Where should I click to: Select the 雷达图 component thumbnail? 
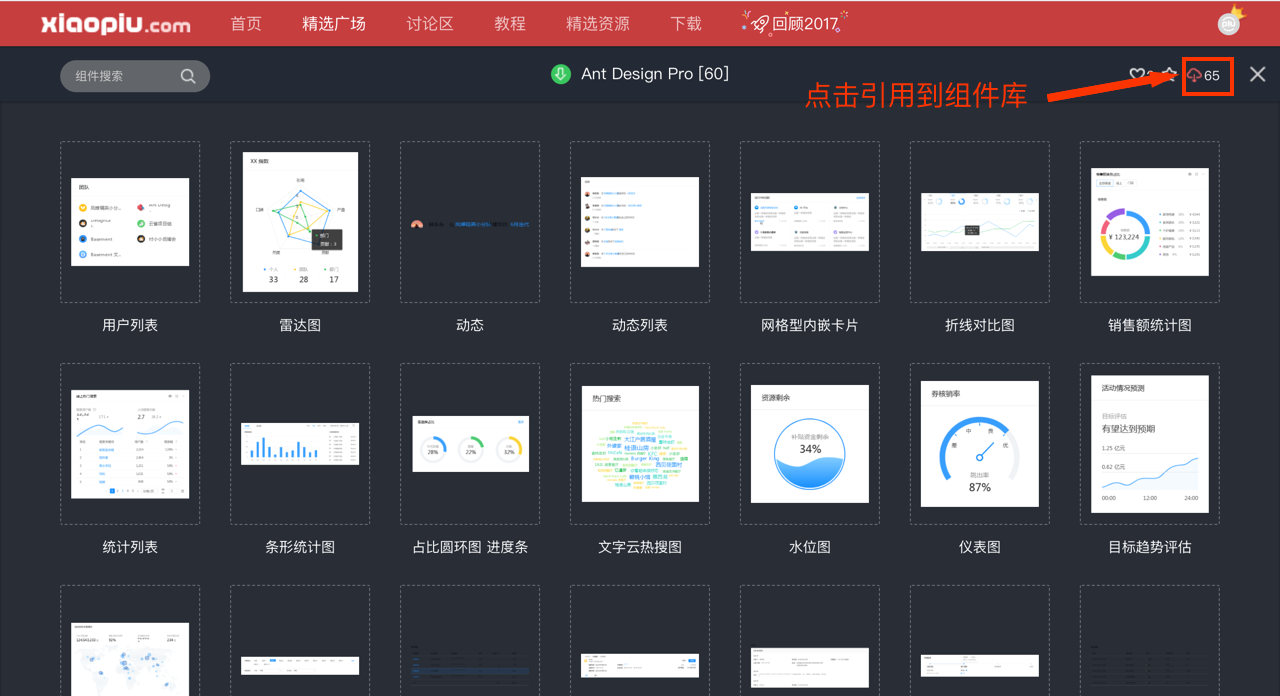(300, 222)
